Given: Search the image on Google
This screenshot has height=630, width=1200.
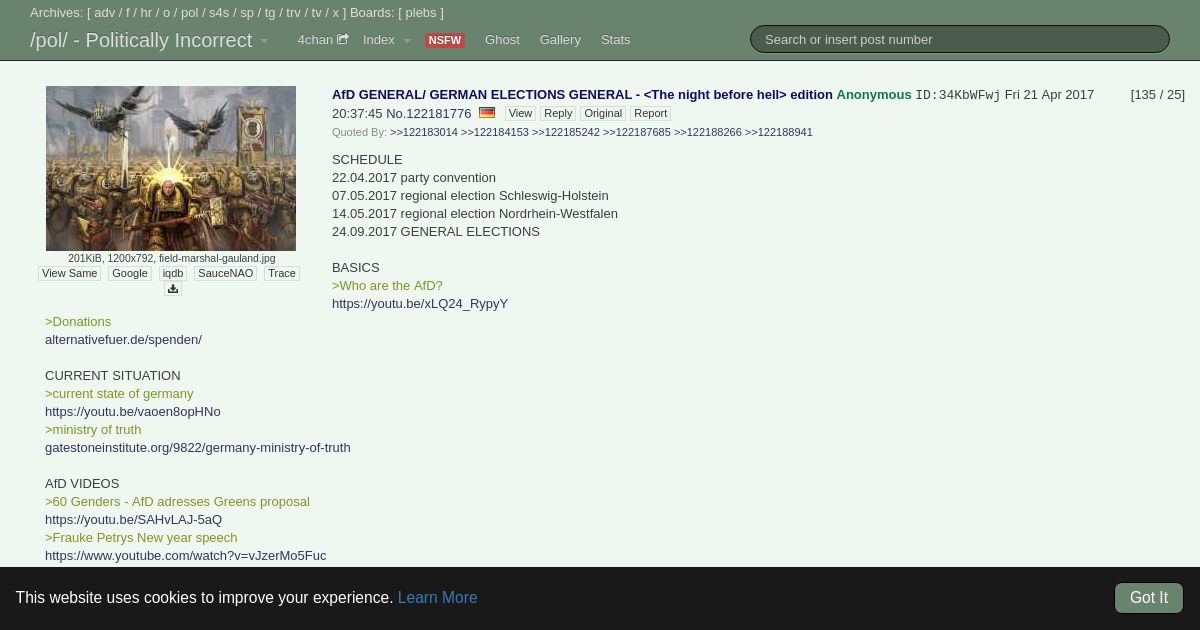Looking at the screenshot, I should pos(130,273).
